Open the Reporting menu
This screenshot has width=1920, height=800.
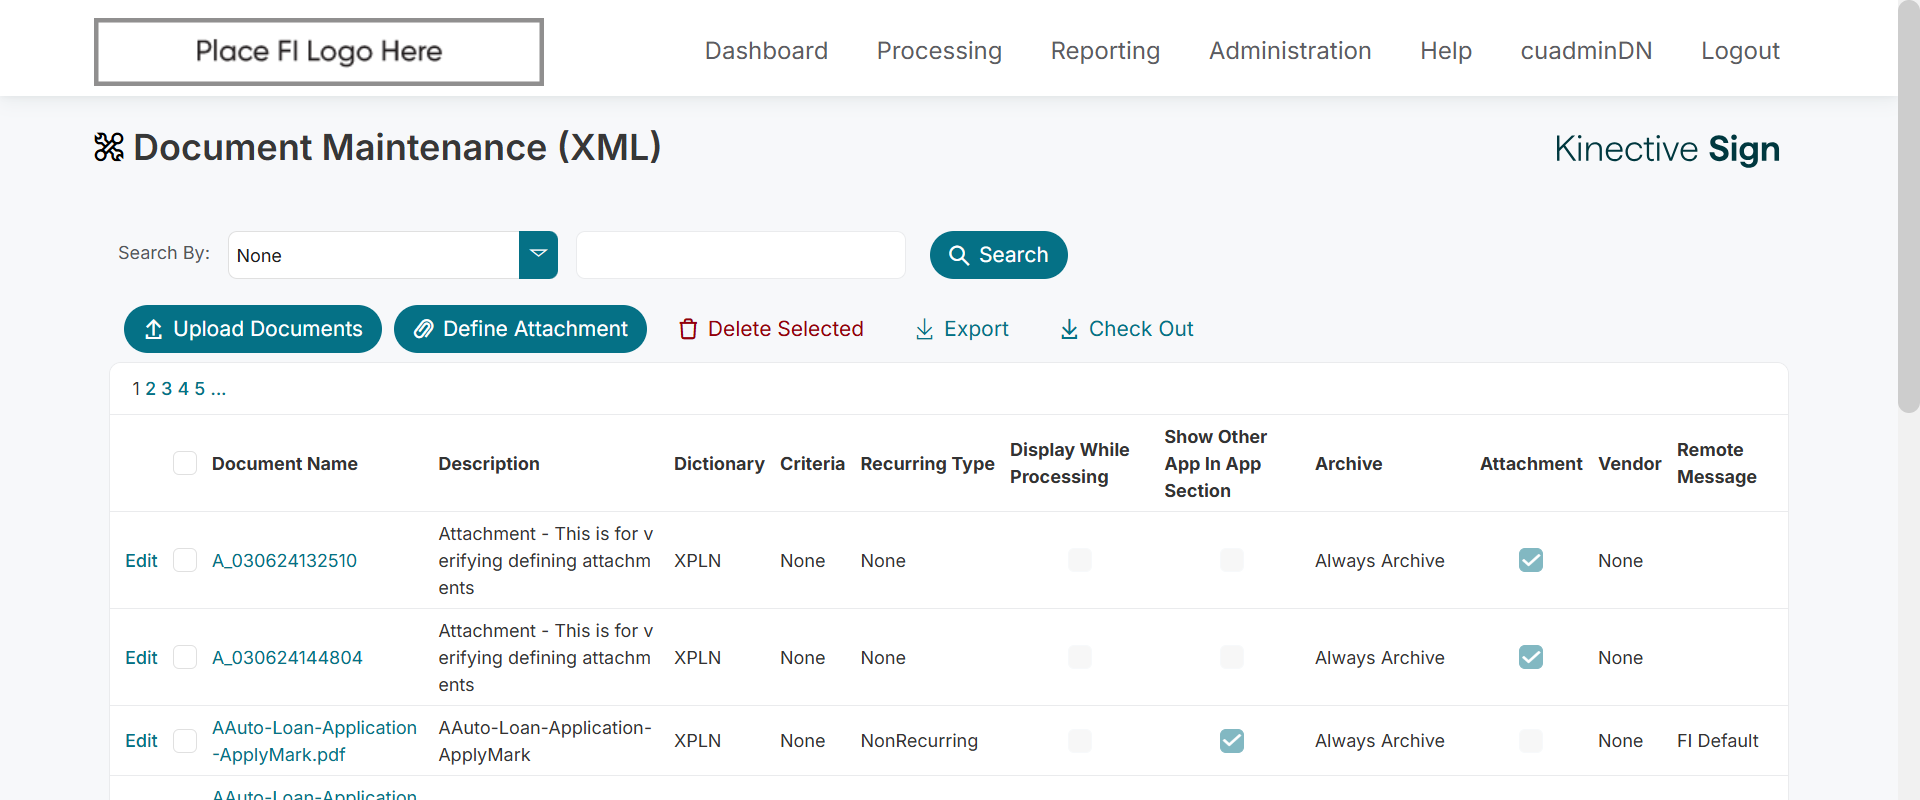1105,51
